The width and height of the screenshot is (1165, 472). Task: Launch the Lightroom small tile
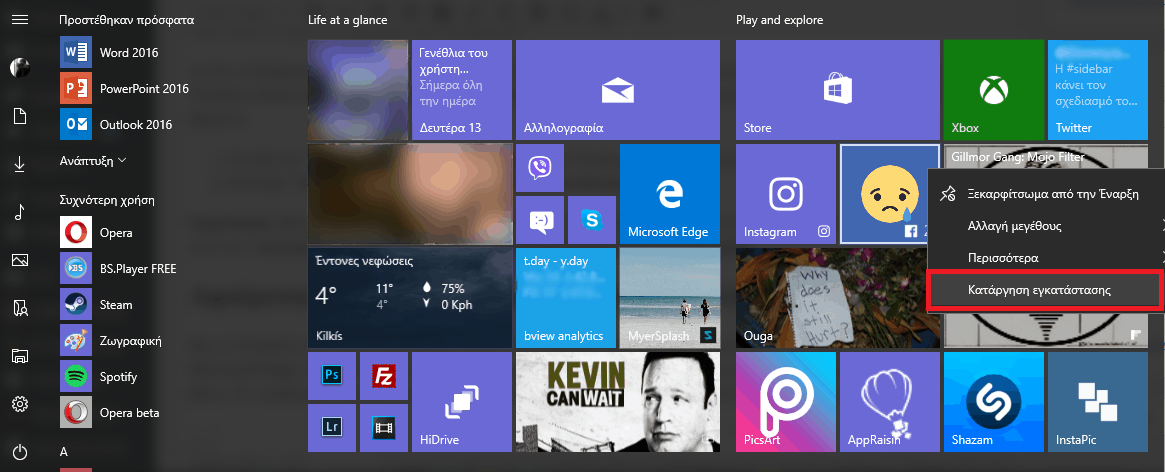click(x=331, y=428)
